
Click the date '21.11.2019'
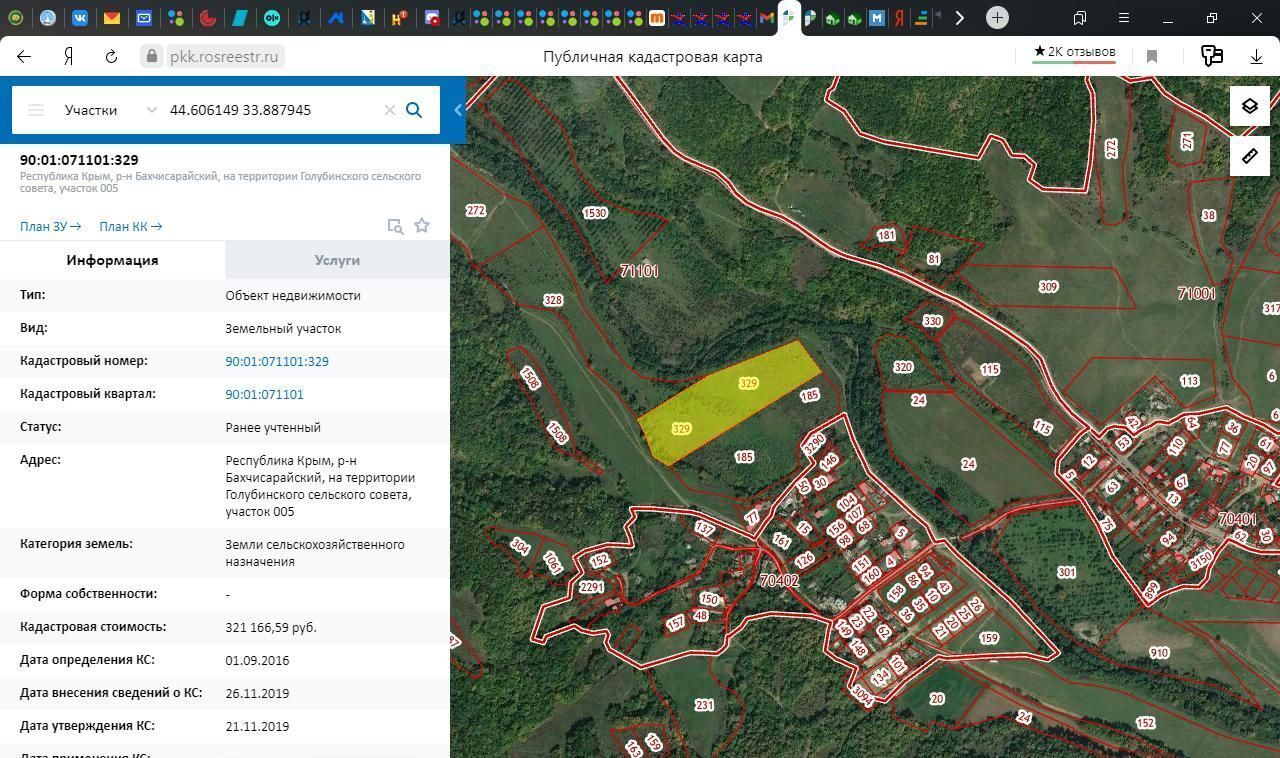click(257, 726)
